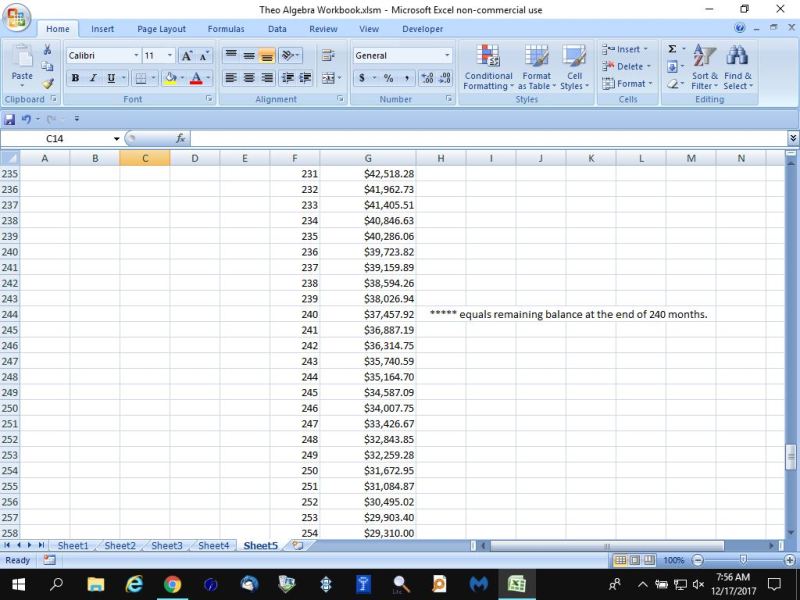Select the Format Painter brush
The height and width of the screenshot is (600, 800).
click(47, 83)
